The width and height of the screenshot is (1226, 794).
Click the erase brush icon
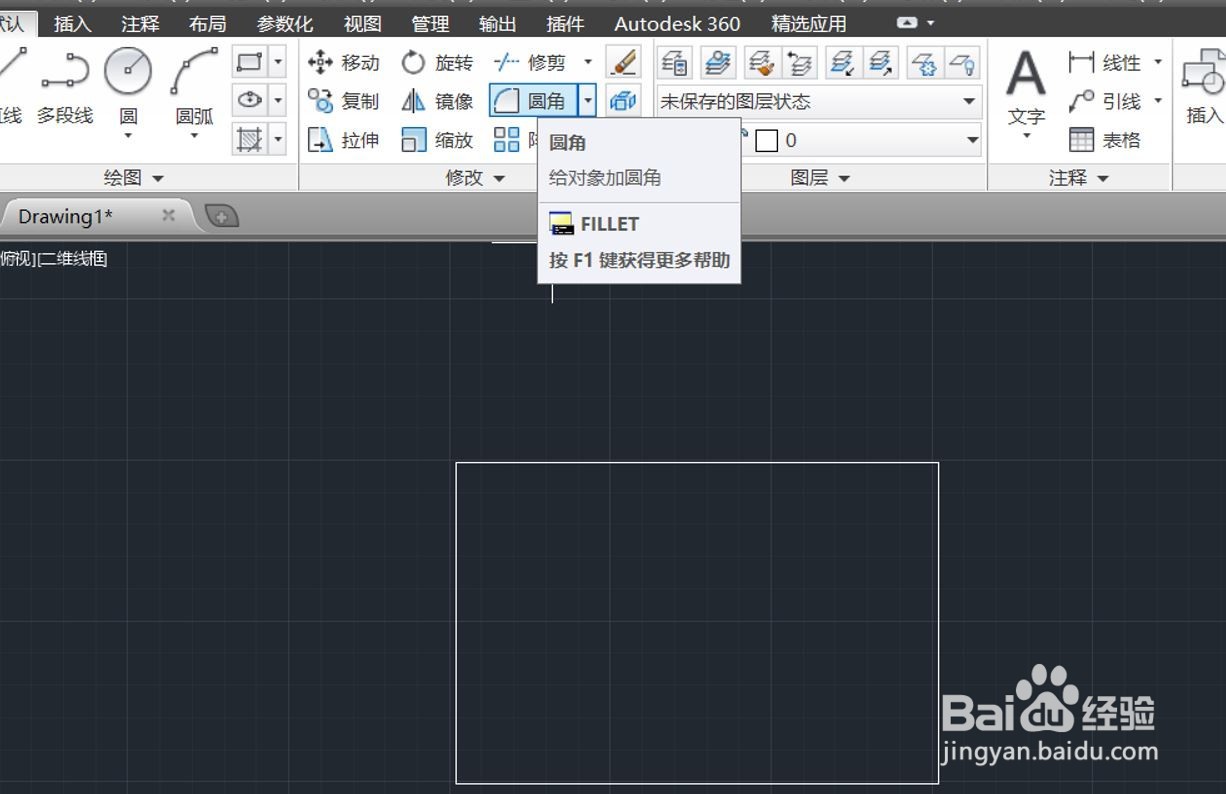point(623,63)
